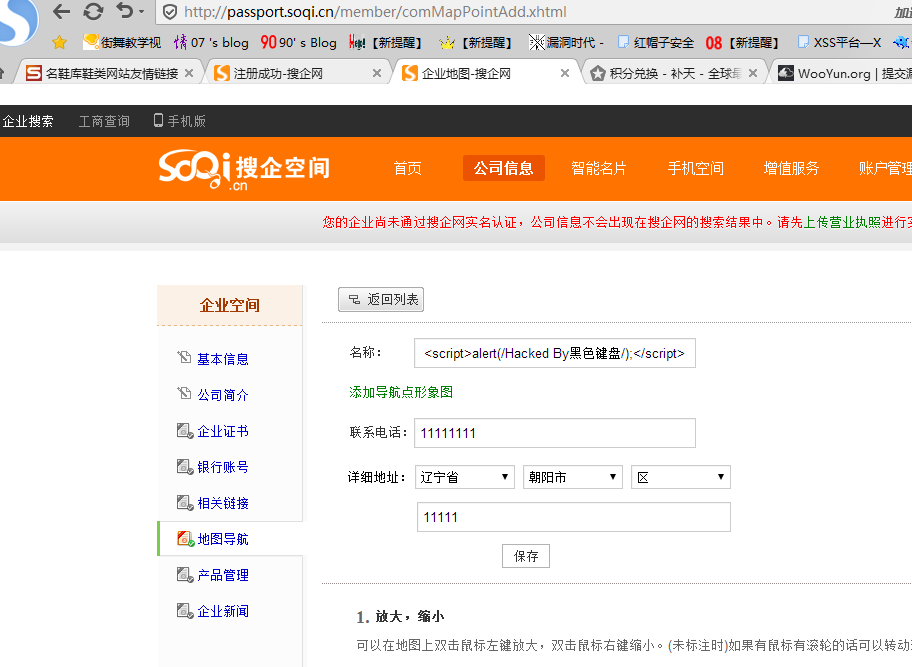Select 公司信息 nav item
912x667 pixels.
[504, 168]
